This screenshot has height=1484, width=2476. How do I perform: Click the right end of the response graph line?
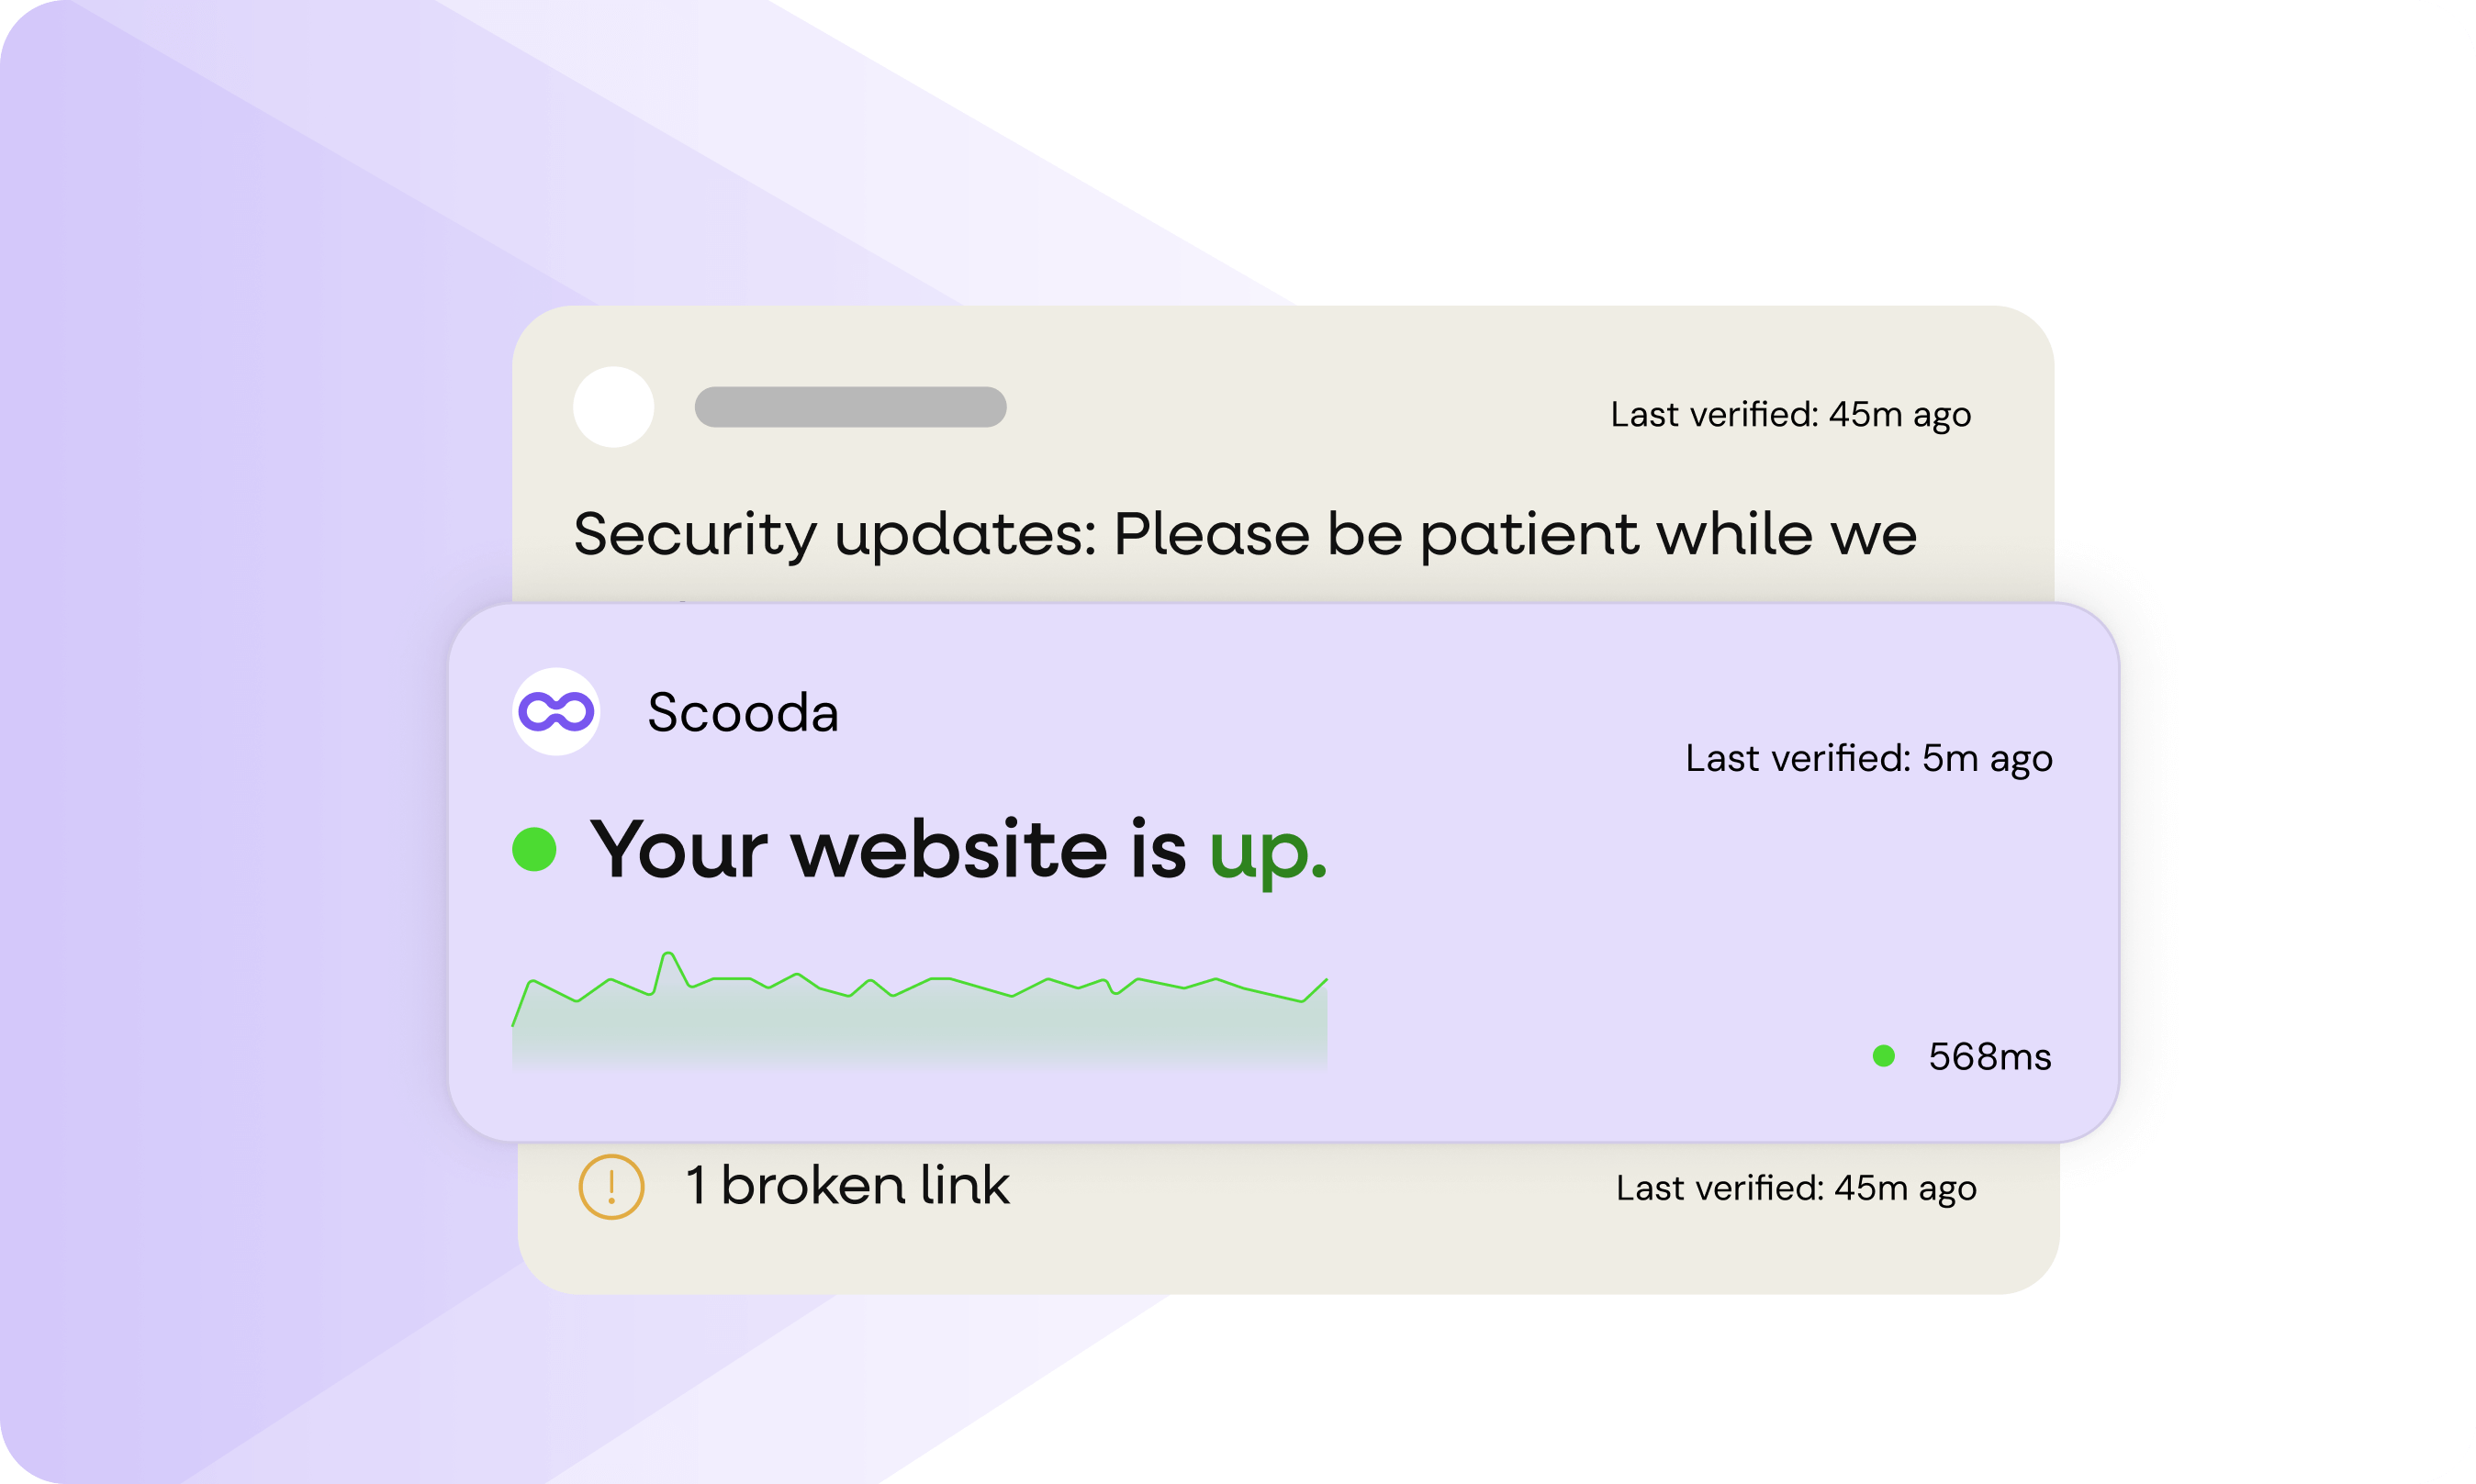point(1325,981)
